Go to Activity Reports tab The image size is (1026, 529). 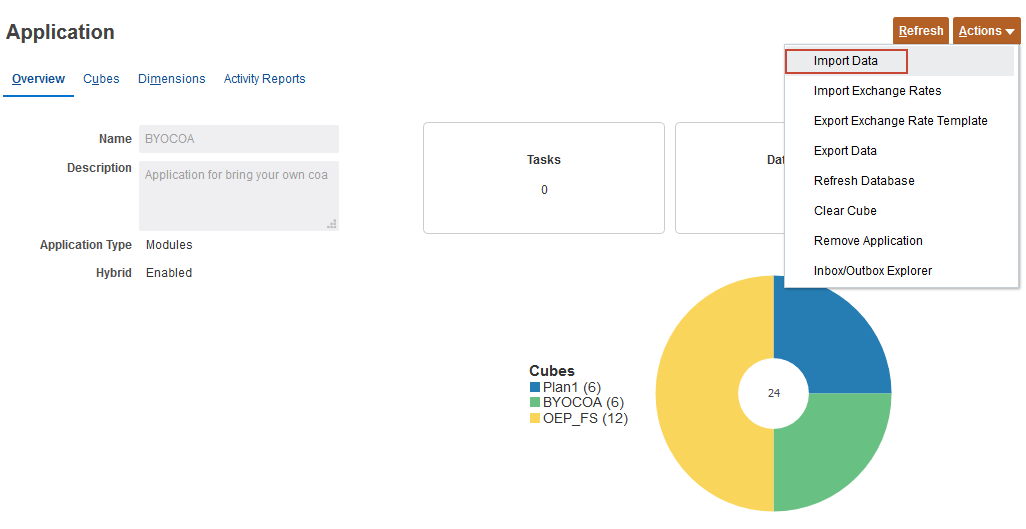[264, 79]
